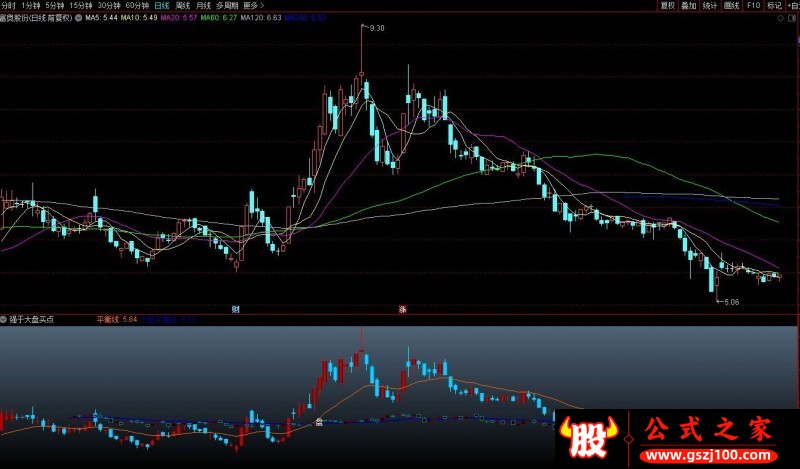This screenshot has width=800, height=469.
Task: Click the 标记 mark button
Action: pos(774,5)
